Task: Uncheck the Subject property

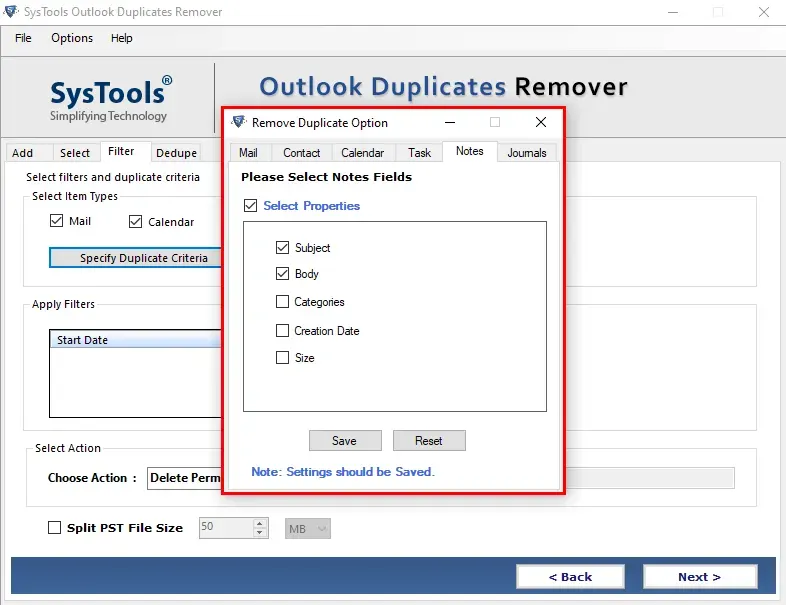Action: pos(282,247)
